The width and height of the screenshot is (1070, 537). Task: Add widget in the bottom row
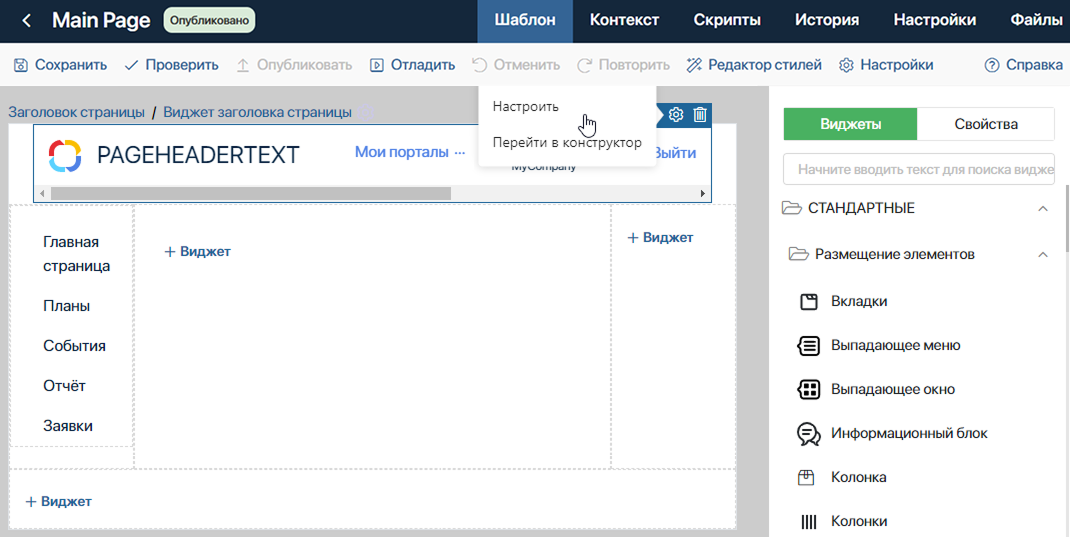point(59,502)
